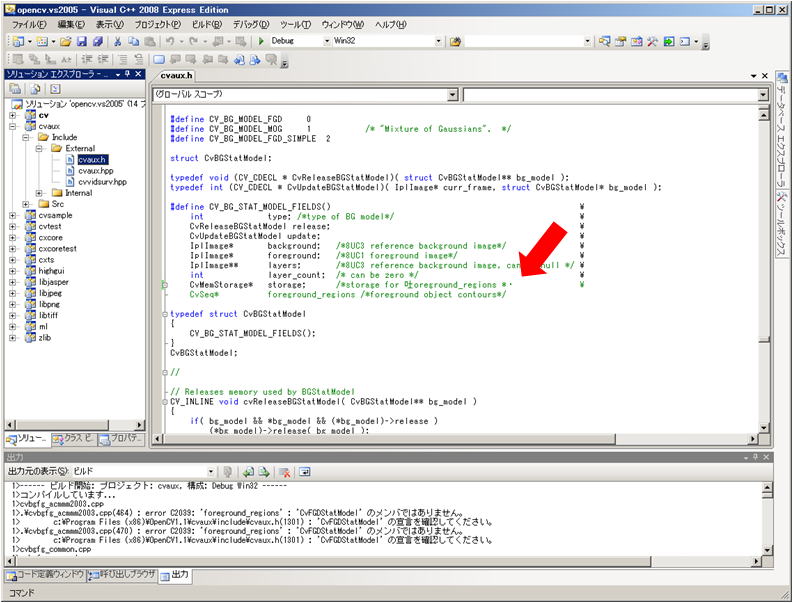Image resolution: width=793 pixels, height=603 pixels.
Task: Open the プロジェクト(P) menu
Action: click(157, 24)
